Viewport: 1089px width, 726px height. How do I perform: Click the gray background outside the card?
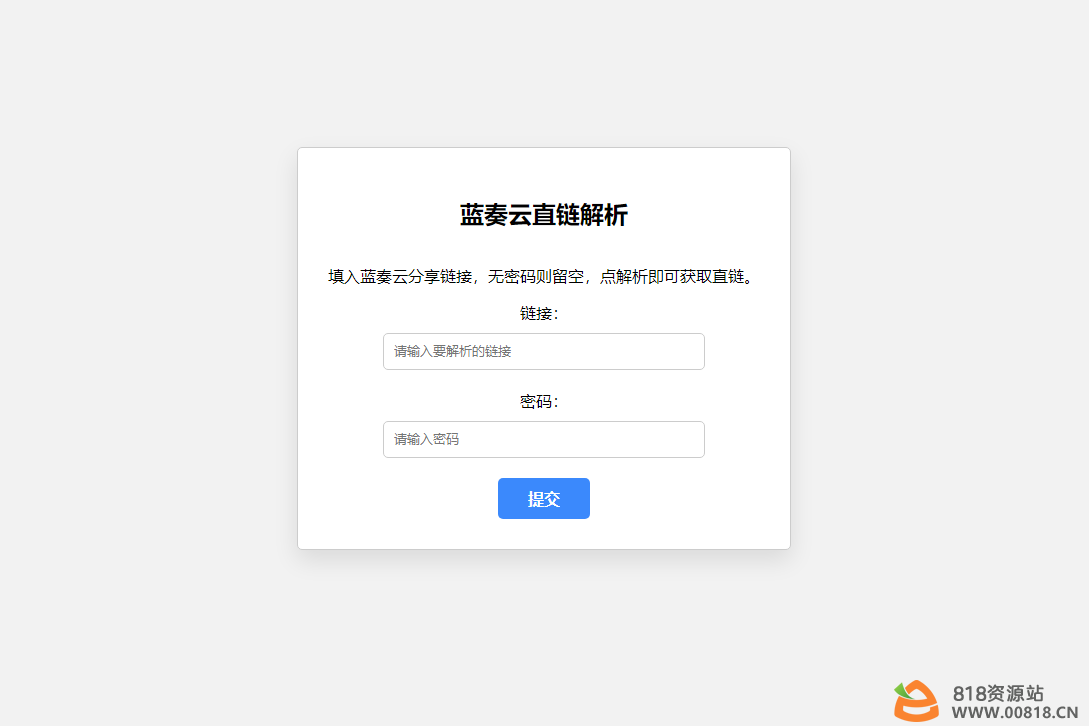pos(139,347)
